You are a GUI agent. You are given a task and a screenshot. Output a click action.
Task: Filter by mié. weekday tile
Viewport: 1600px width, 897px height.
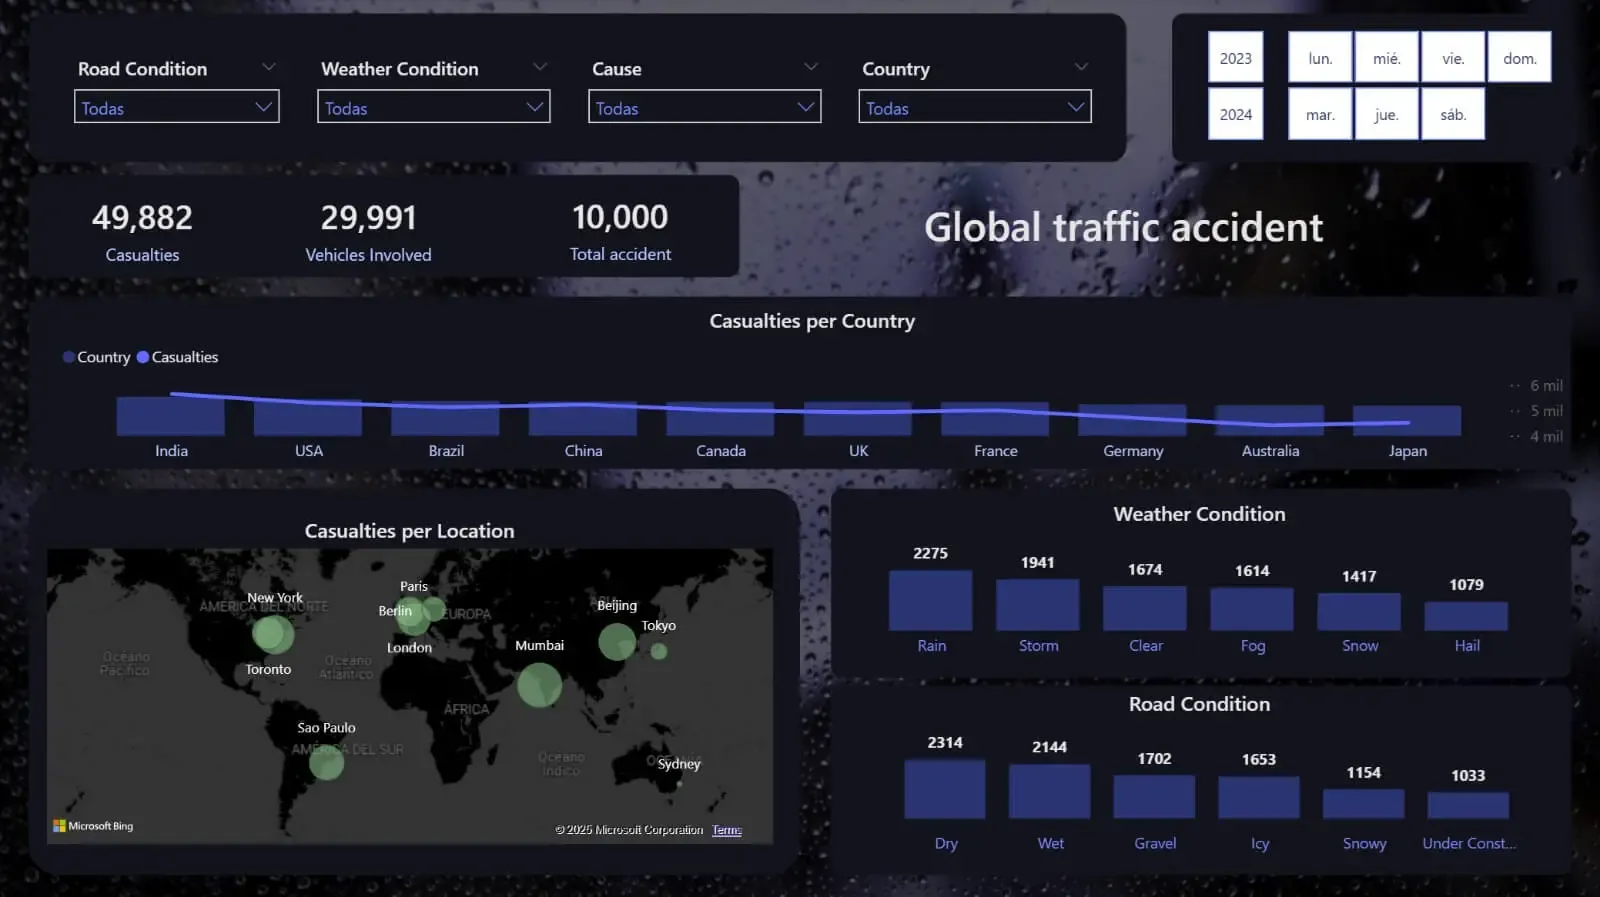[1387, 57]
